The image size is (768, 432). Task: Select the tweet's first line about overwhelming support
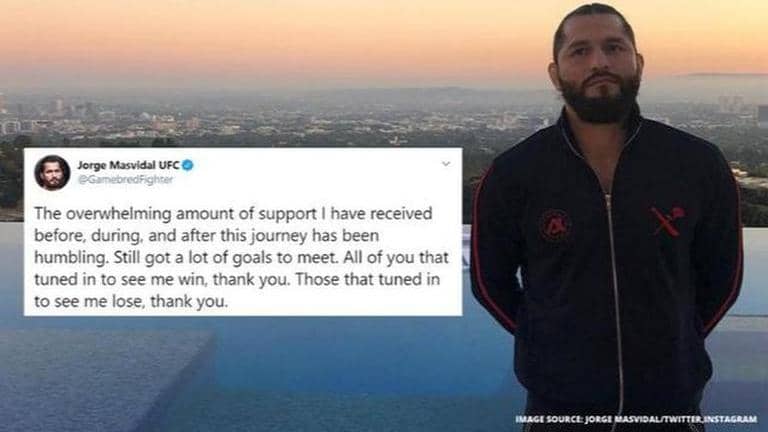point(233,214)
